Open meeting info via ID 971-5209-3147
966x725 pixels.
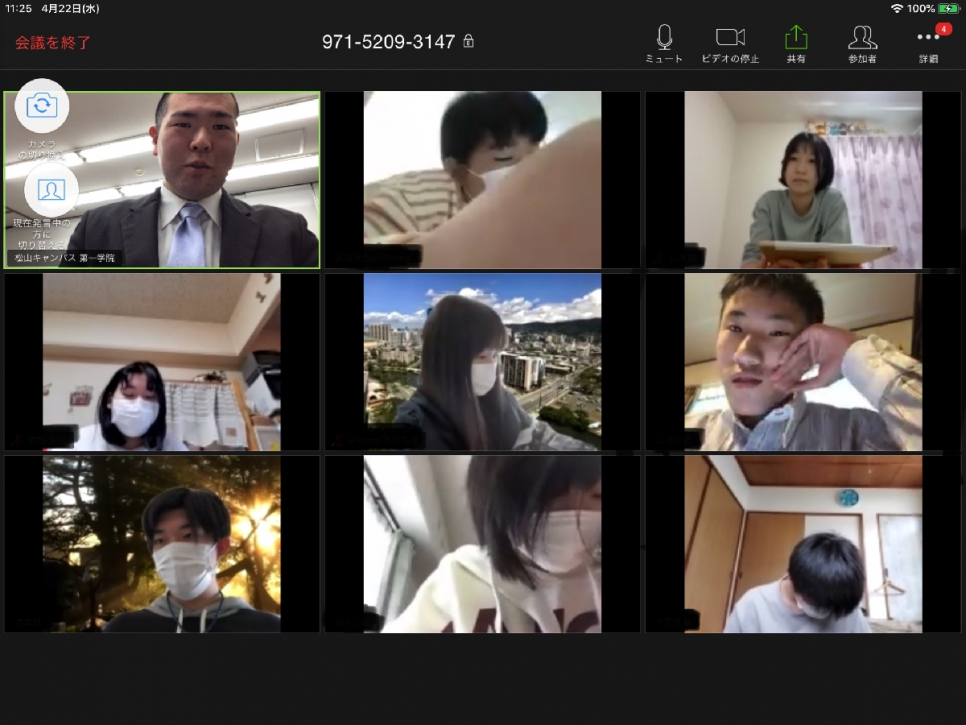pos(388,42)
